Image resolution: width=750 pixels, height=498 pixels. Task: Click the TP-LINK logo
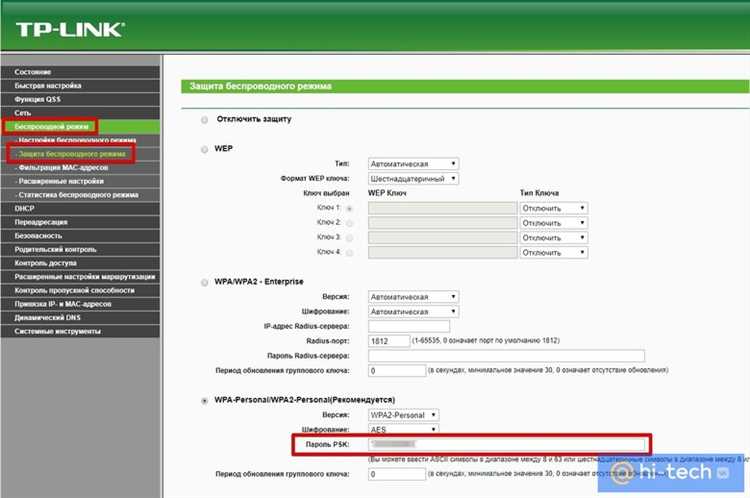[70, 30]
